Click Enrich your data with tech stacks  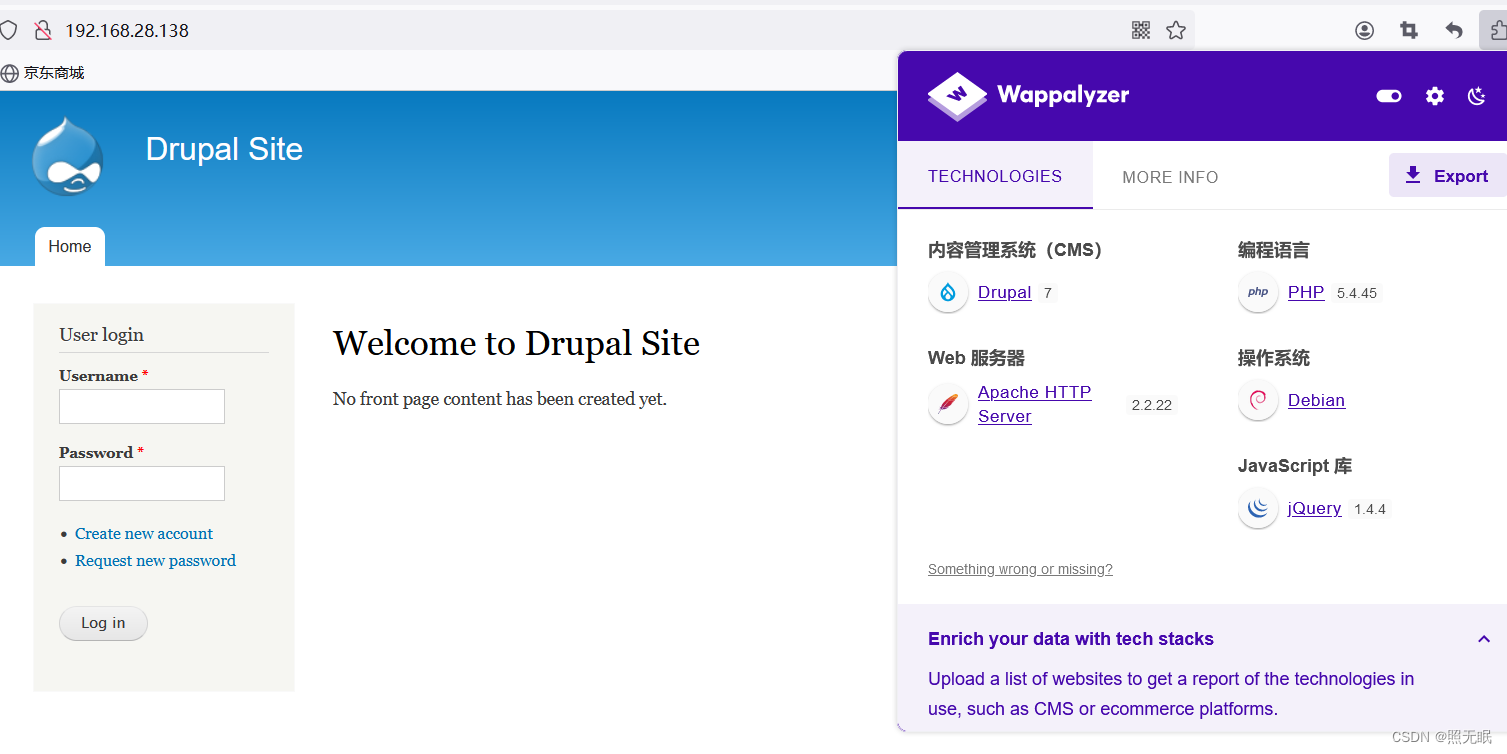[1071, 639]
